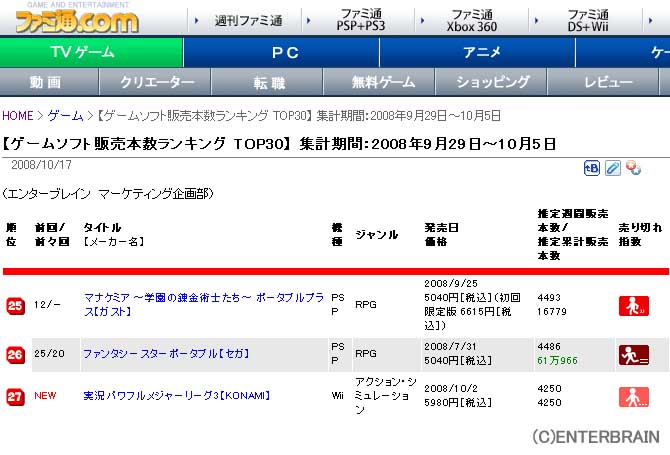Click arrow before ファミ通 DS+Wii
The width and height of the screenshot is (670, 455).
click(537, 20)
